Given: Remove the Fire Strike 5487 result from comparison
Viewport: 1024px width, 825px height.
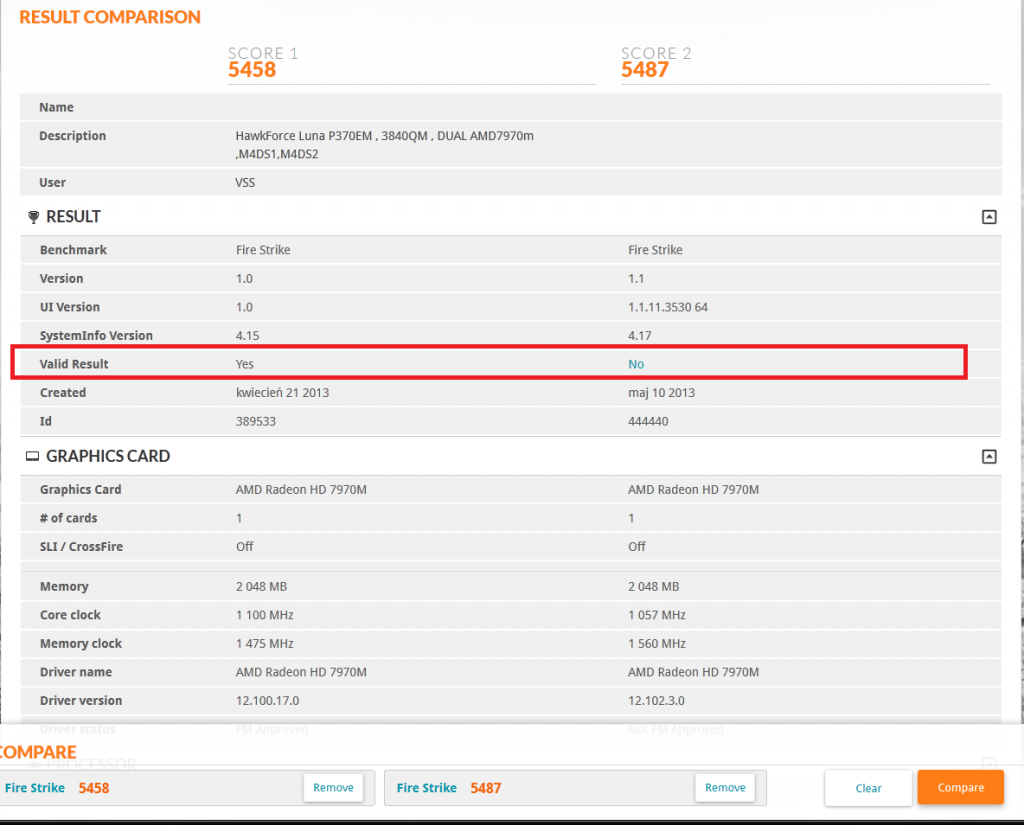Looking at the screenshot, I should coord(725,788).
